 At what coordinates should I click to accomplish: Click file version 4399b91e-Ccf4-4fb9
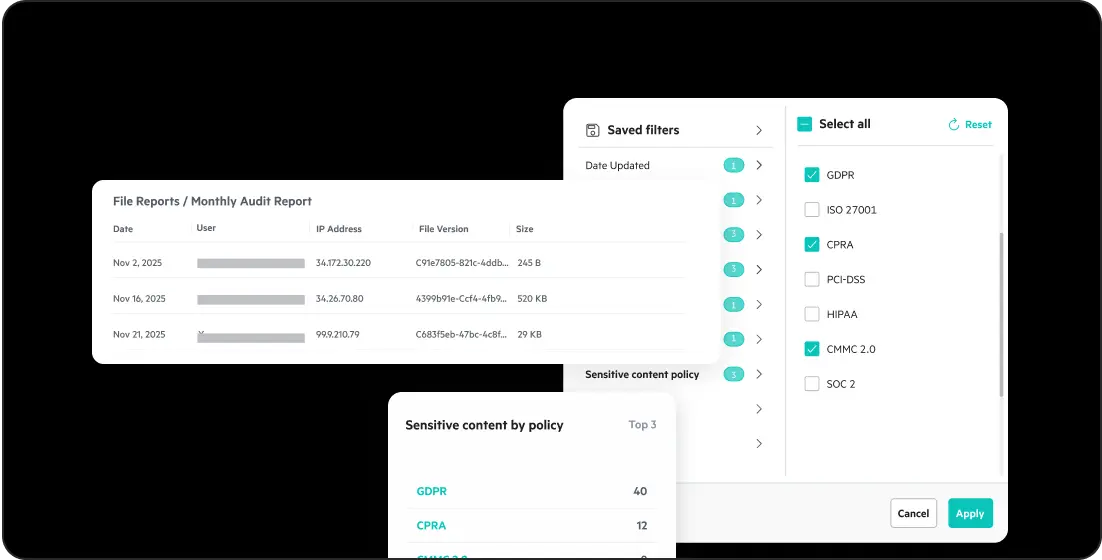click(x=462, y=299)
